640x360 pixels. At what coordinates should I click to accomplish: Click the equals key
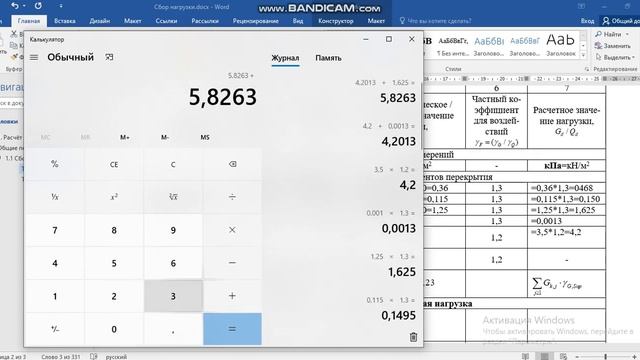pos(232,329)
